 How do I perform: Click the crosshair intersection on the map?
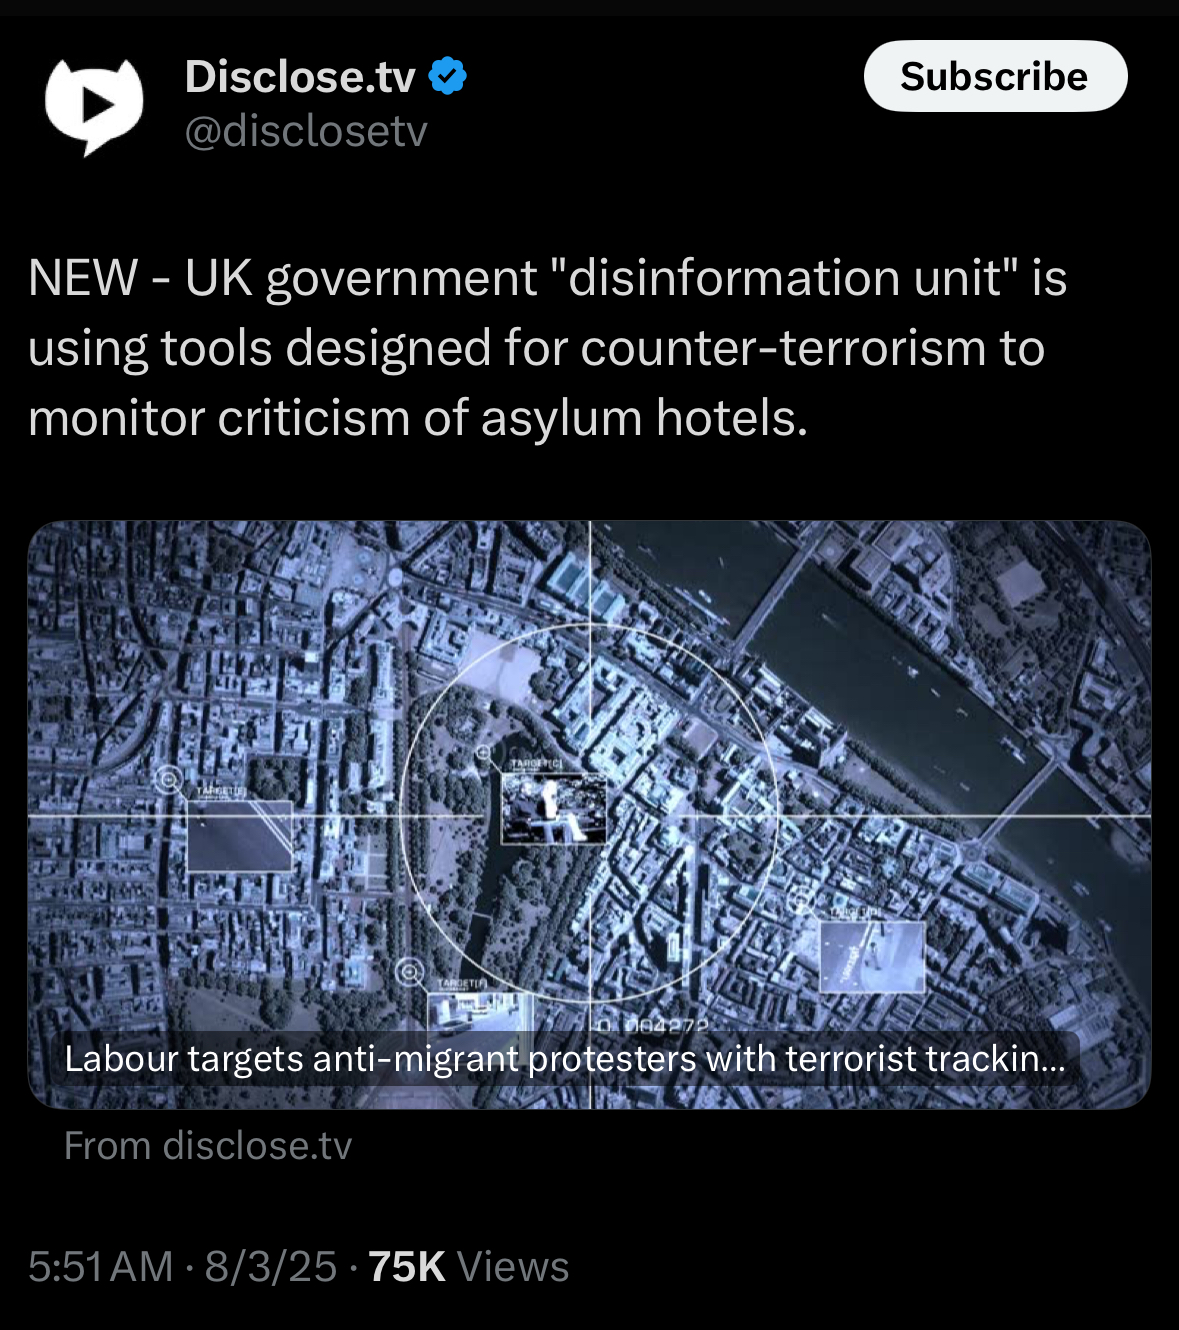[x=590, y=817]
